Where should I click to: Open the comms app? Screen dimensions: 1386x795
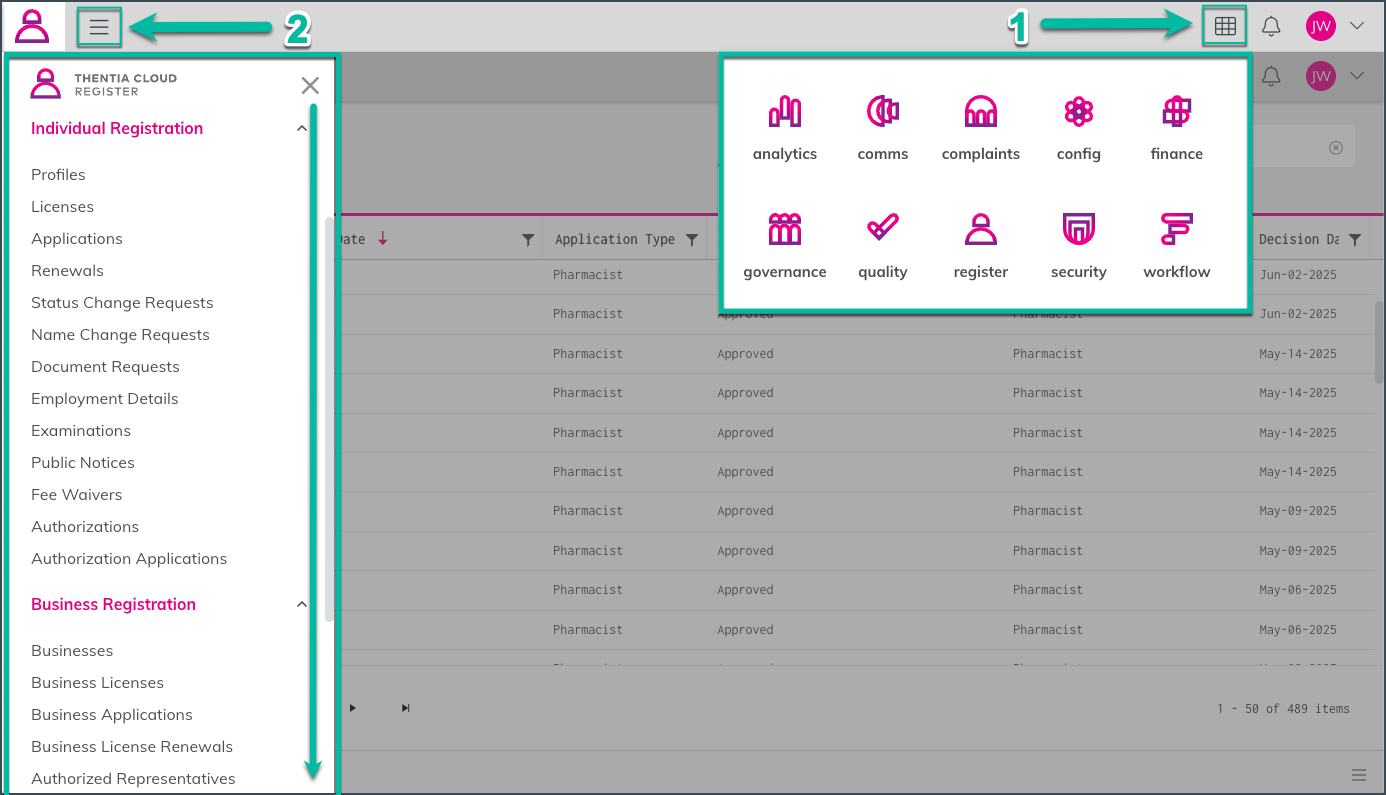[x=882, y=128]
